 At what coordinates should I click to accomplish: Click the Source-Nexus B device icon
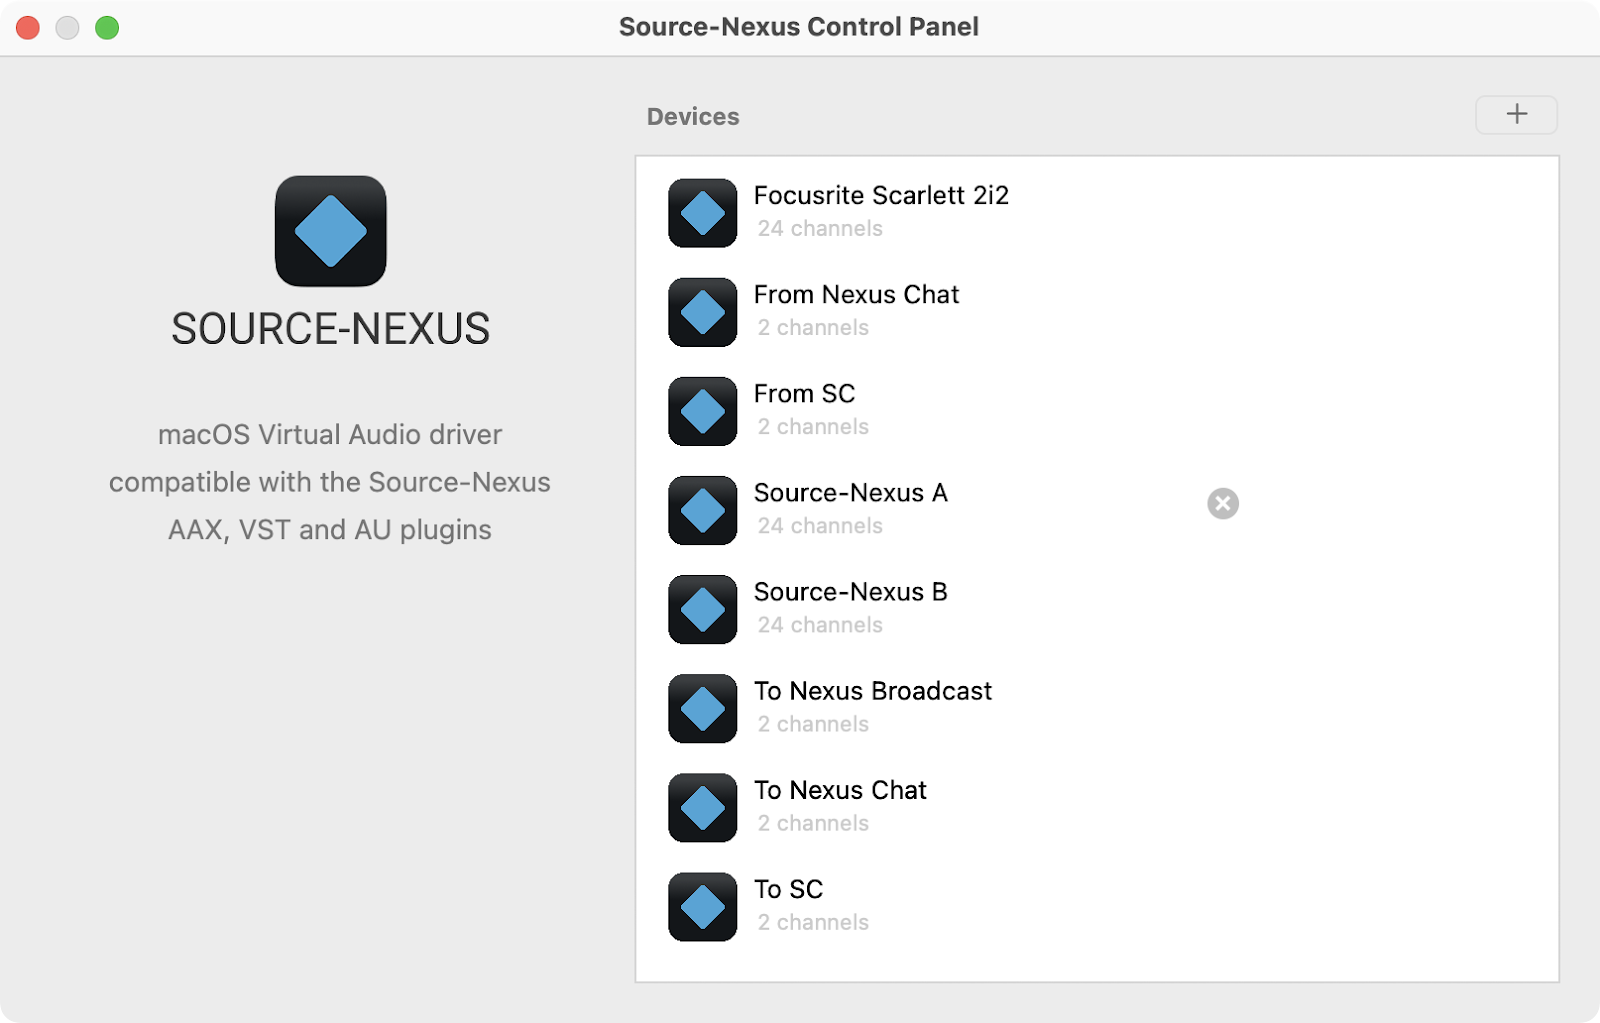pyautogui.click(x=702, y=609)
